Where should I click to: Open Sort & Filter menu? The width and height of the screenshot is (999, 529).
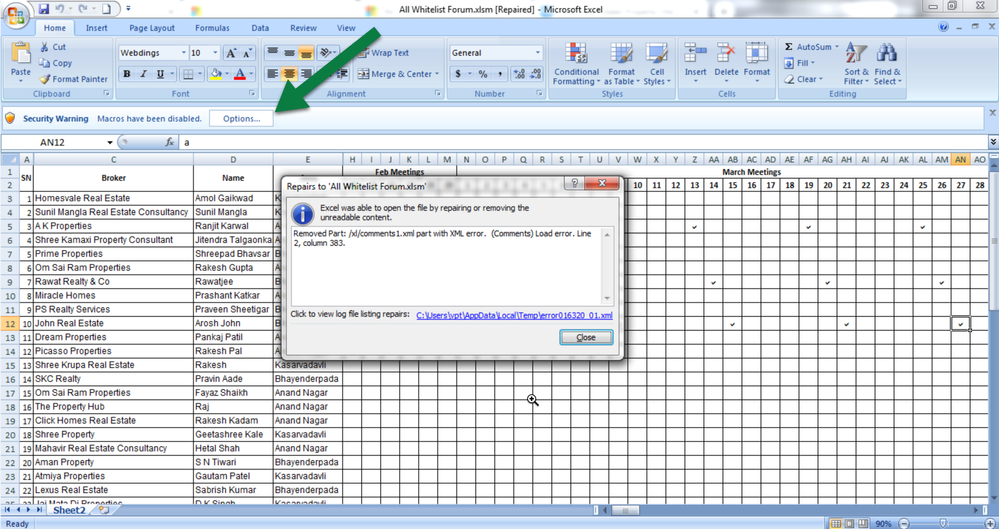tap(856, 64)
